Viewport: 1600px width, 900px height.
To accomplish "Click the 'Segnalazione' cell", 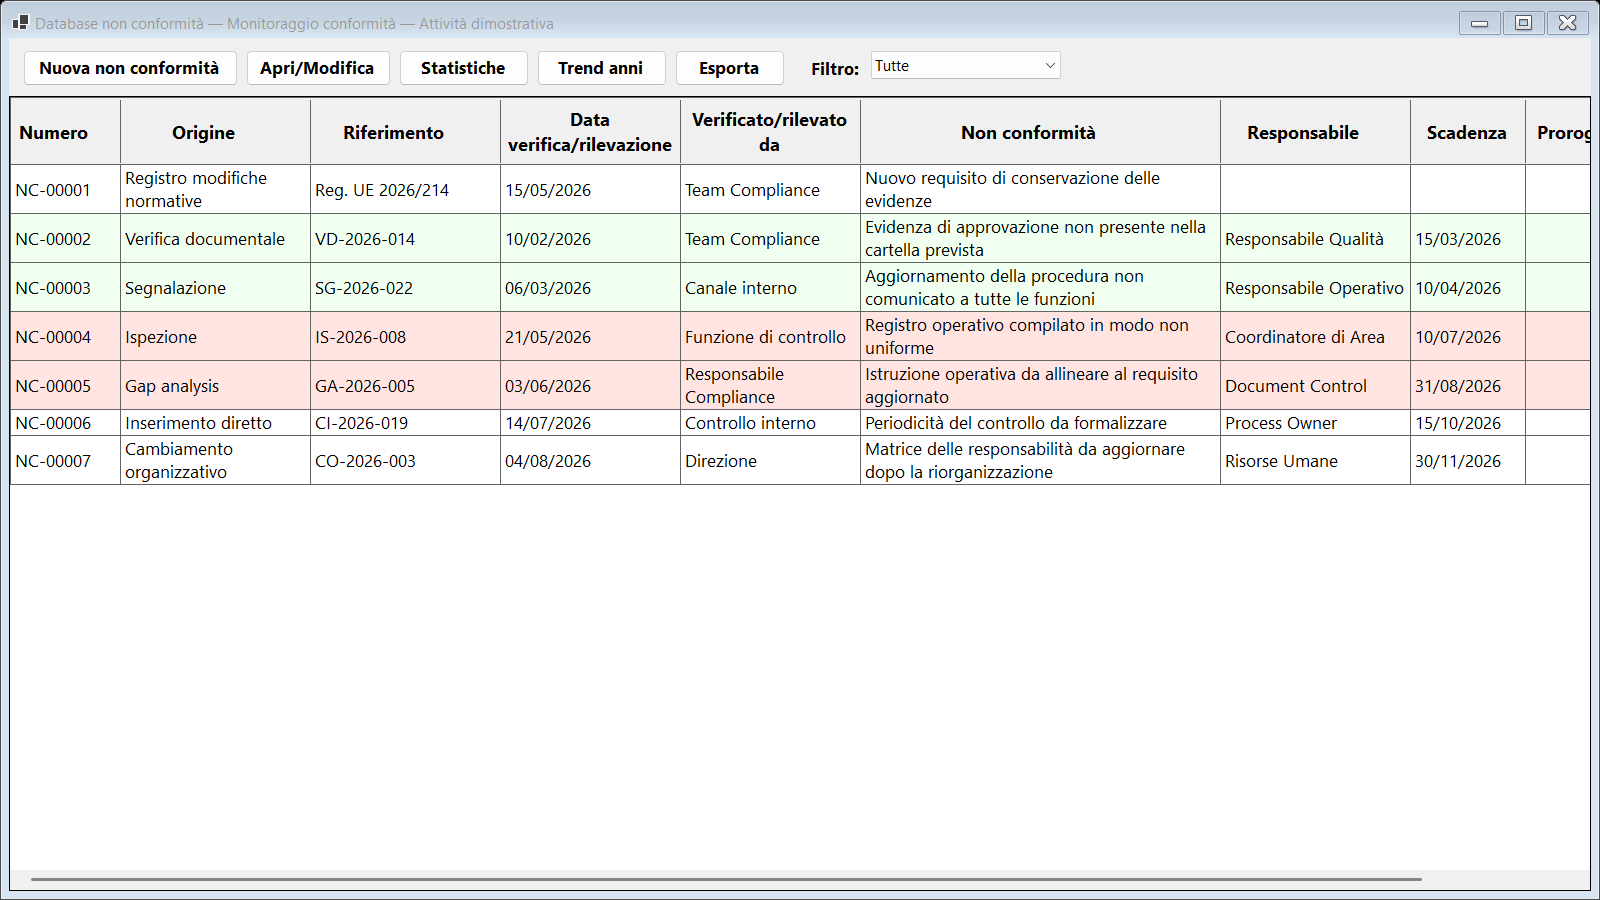I will [x=215, y=287].
